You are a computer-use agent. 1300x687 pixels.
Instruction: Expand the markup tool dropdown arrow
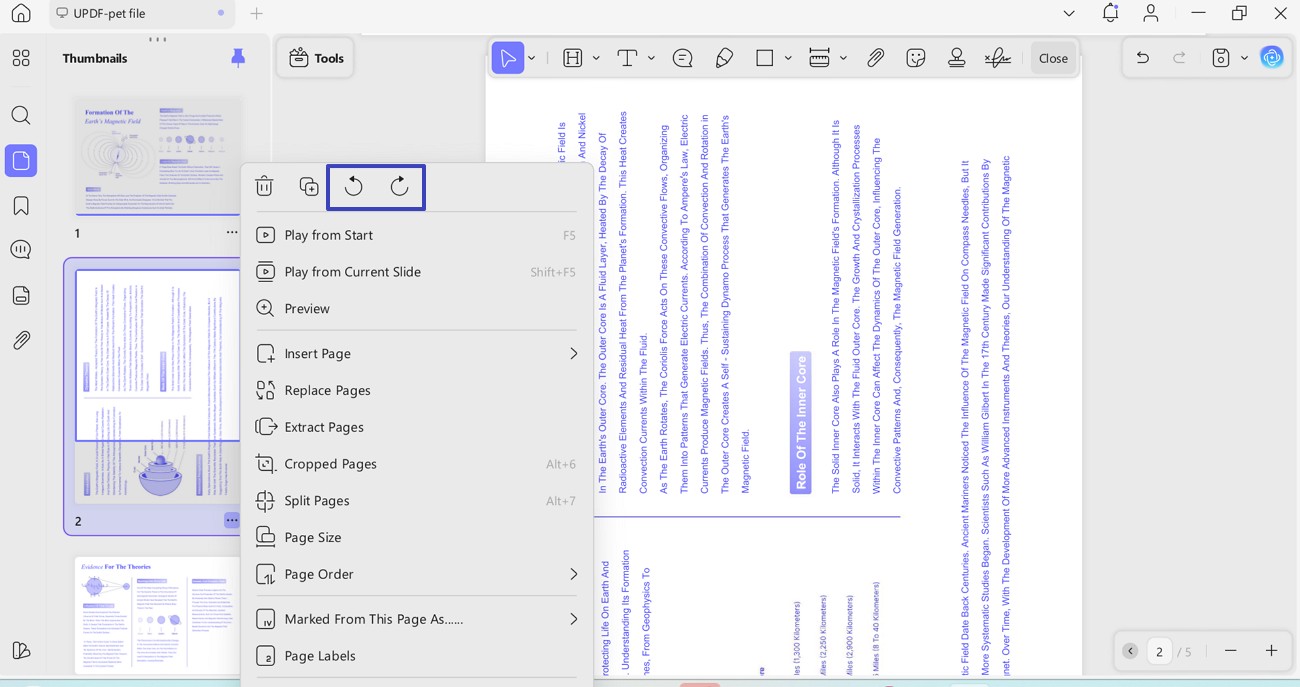point(596,58)
